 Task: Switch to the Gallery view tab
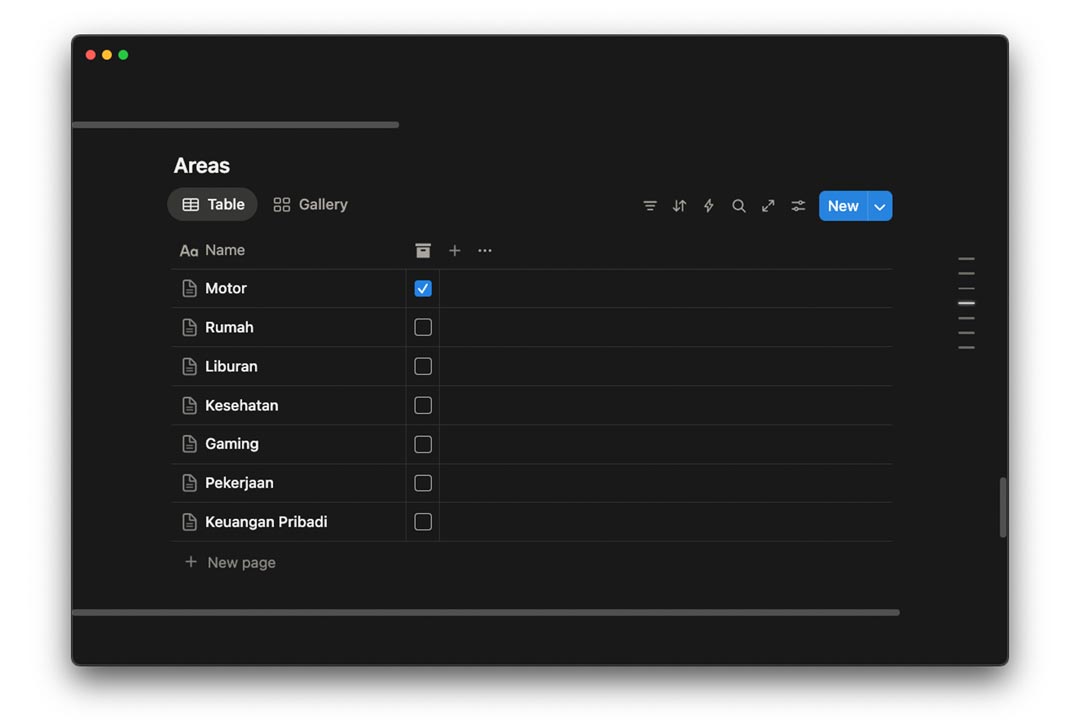point(311,205)
